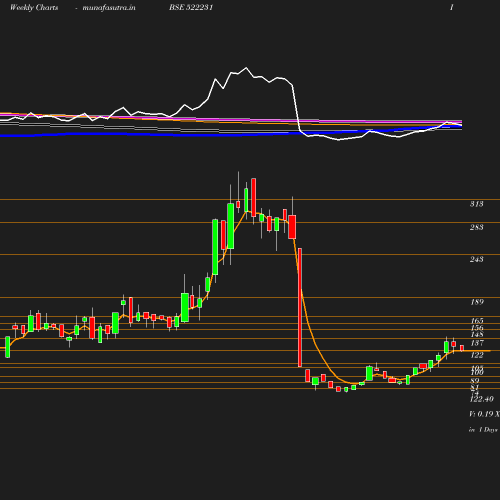
Task: Click the tall red crash candlestick
Action: pos(300,307)
